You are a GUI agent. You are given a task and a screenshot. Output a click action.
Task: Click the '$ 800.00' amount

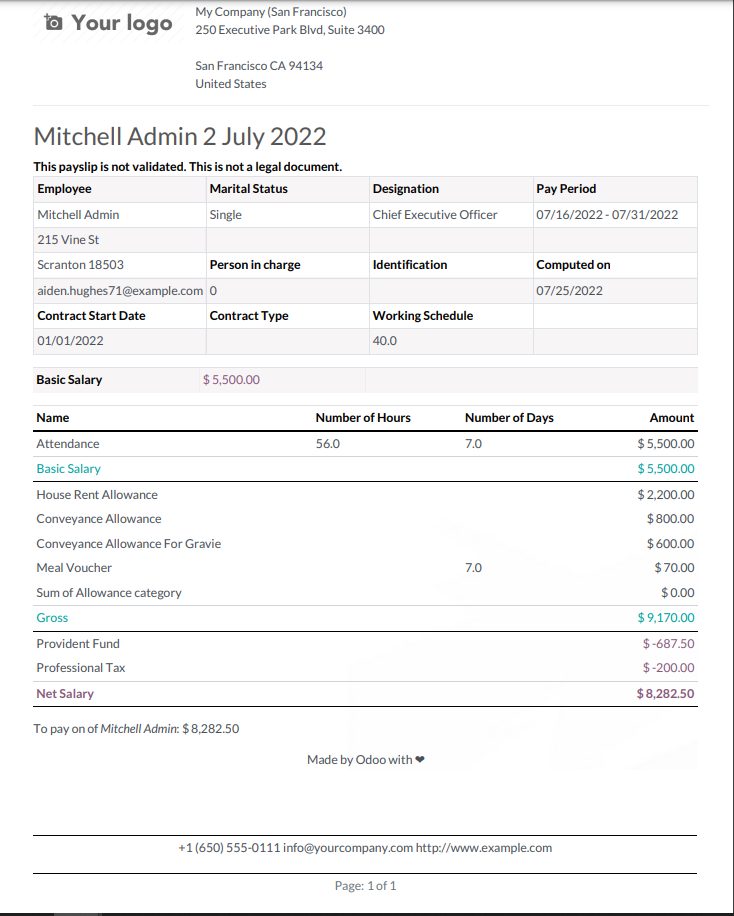[x=670, y=519]
